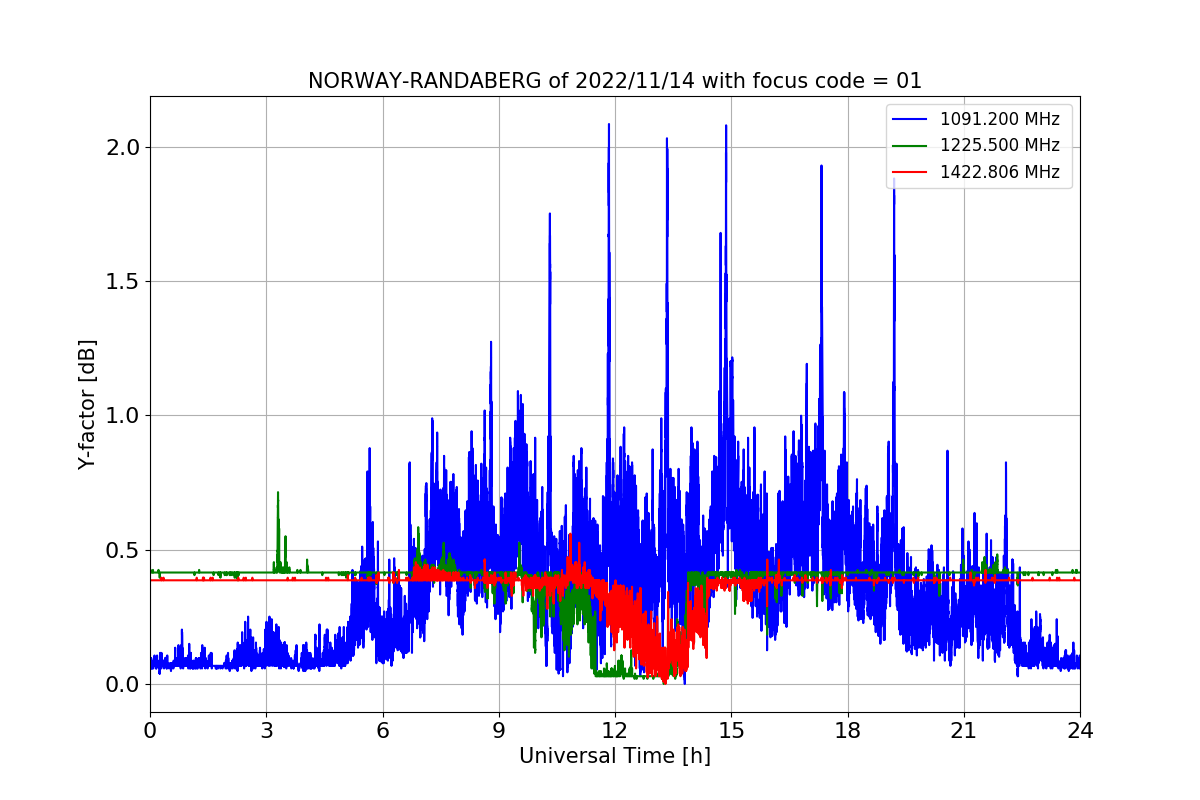Click the chart title NORWAY-RANDABERG of 2022/11/14
The width and height of the screenshot is (1200, 800).
click(615, 81)
